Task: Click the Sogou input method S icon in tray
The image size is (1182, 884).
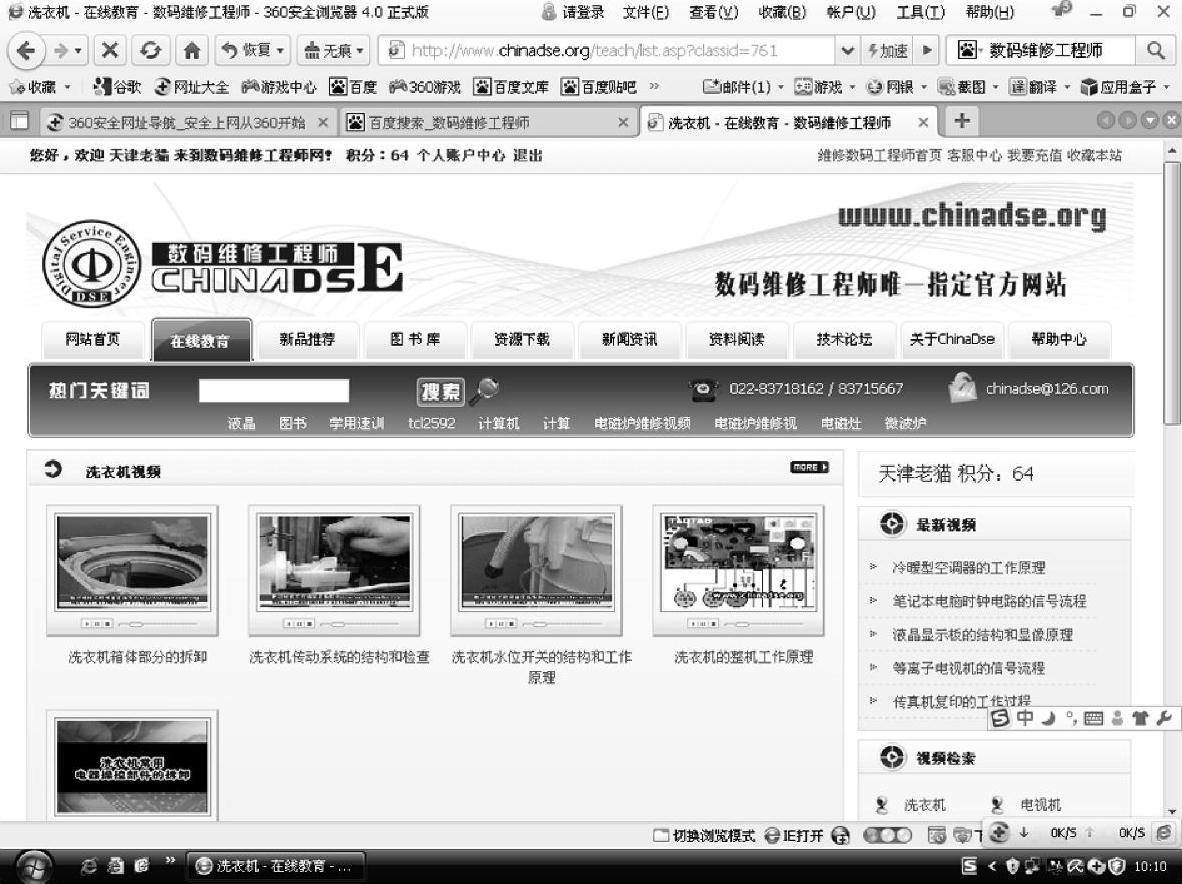Action: [969, 867]
